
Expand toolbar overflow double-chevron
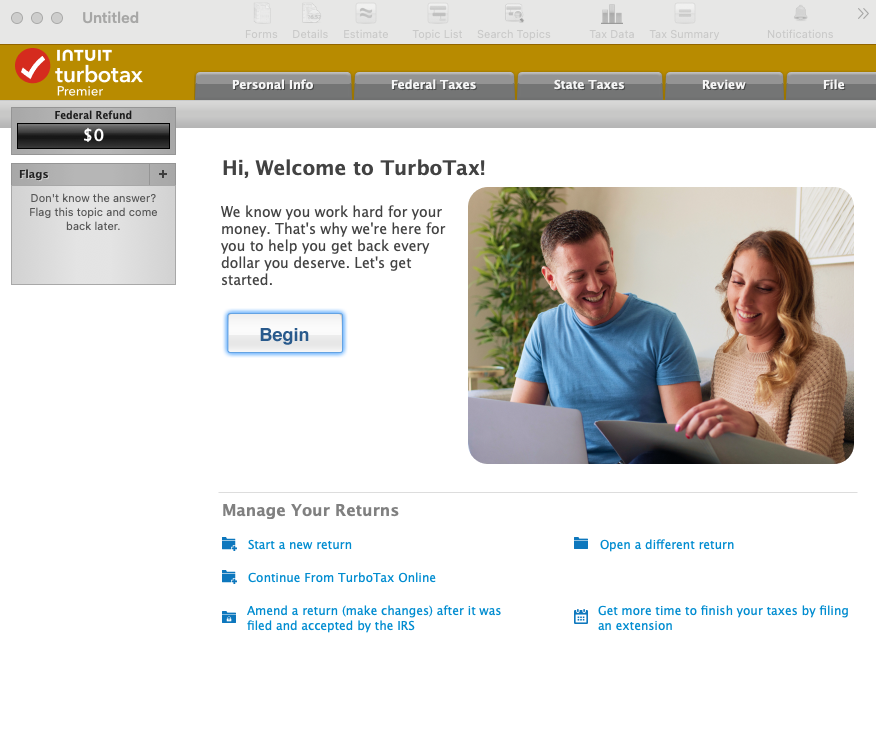tap(863, 14)
